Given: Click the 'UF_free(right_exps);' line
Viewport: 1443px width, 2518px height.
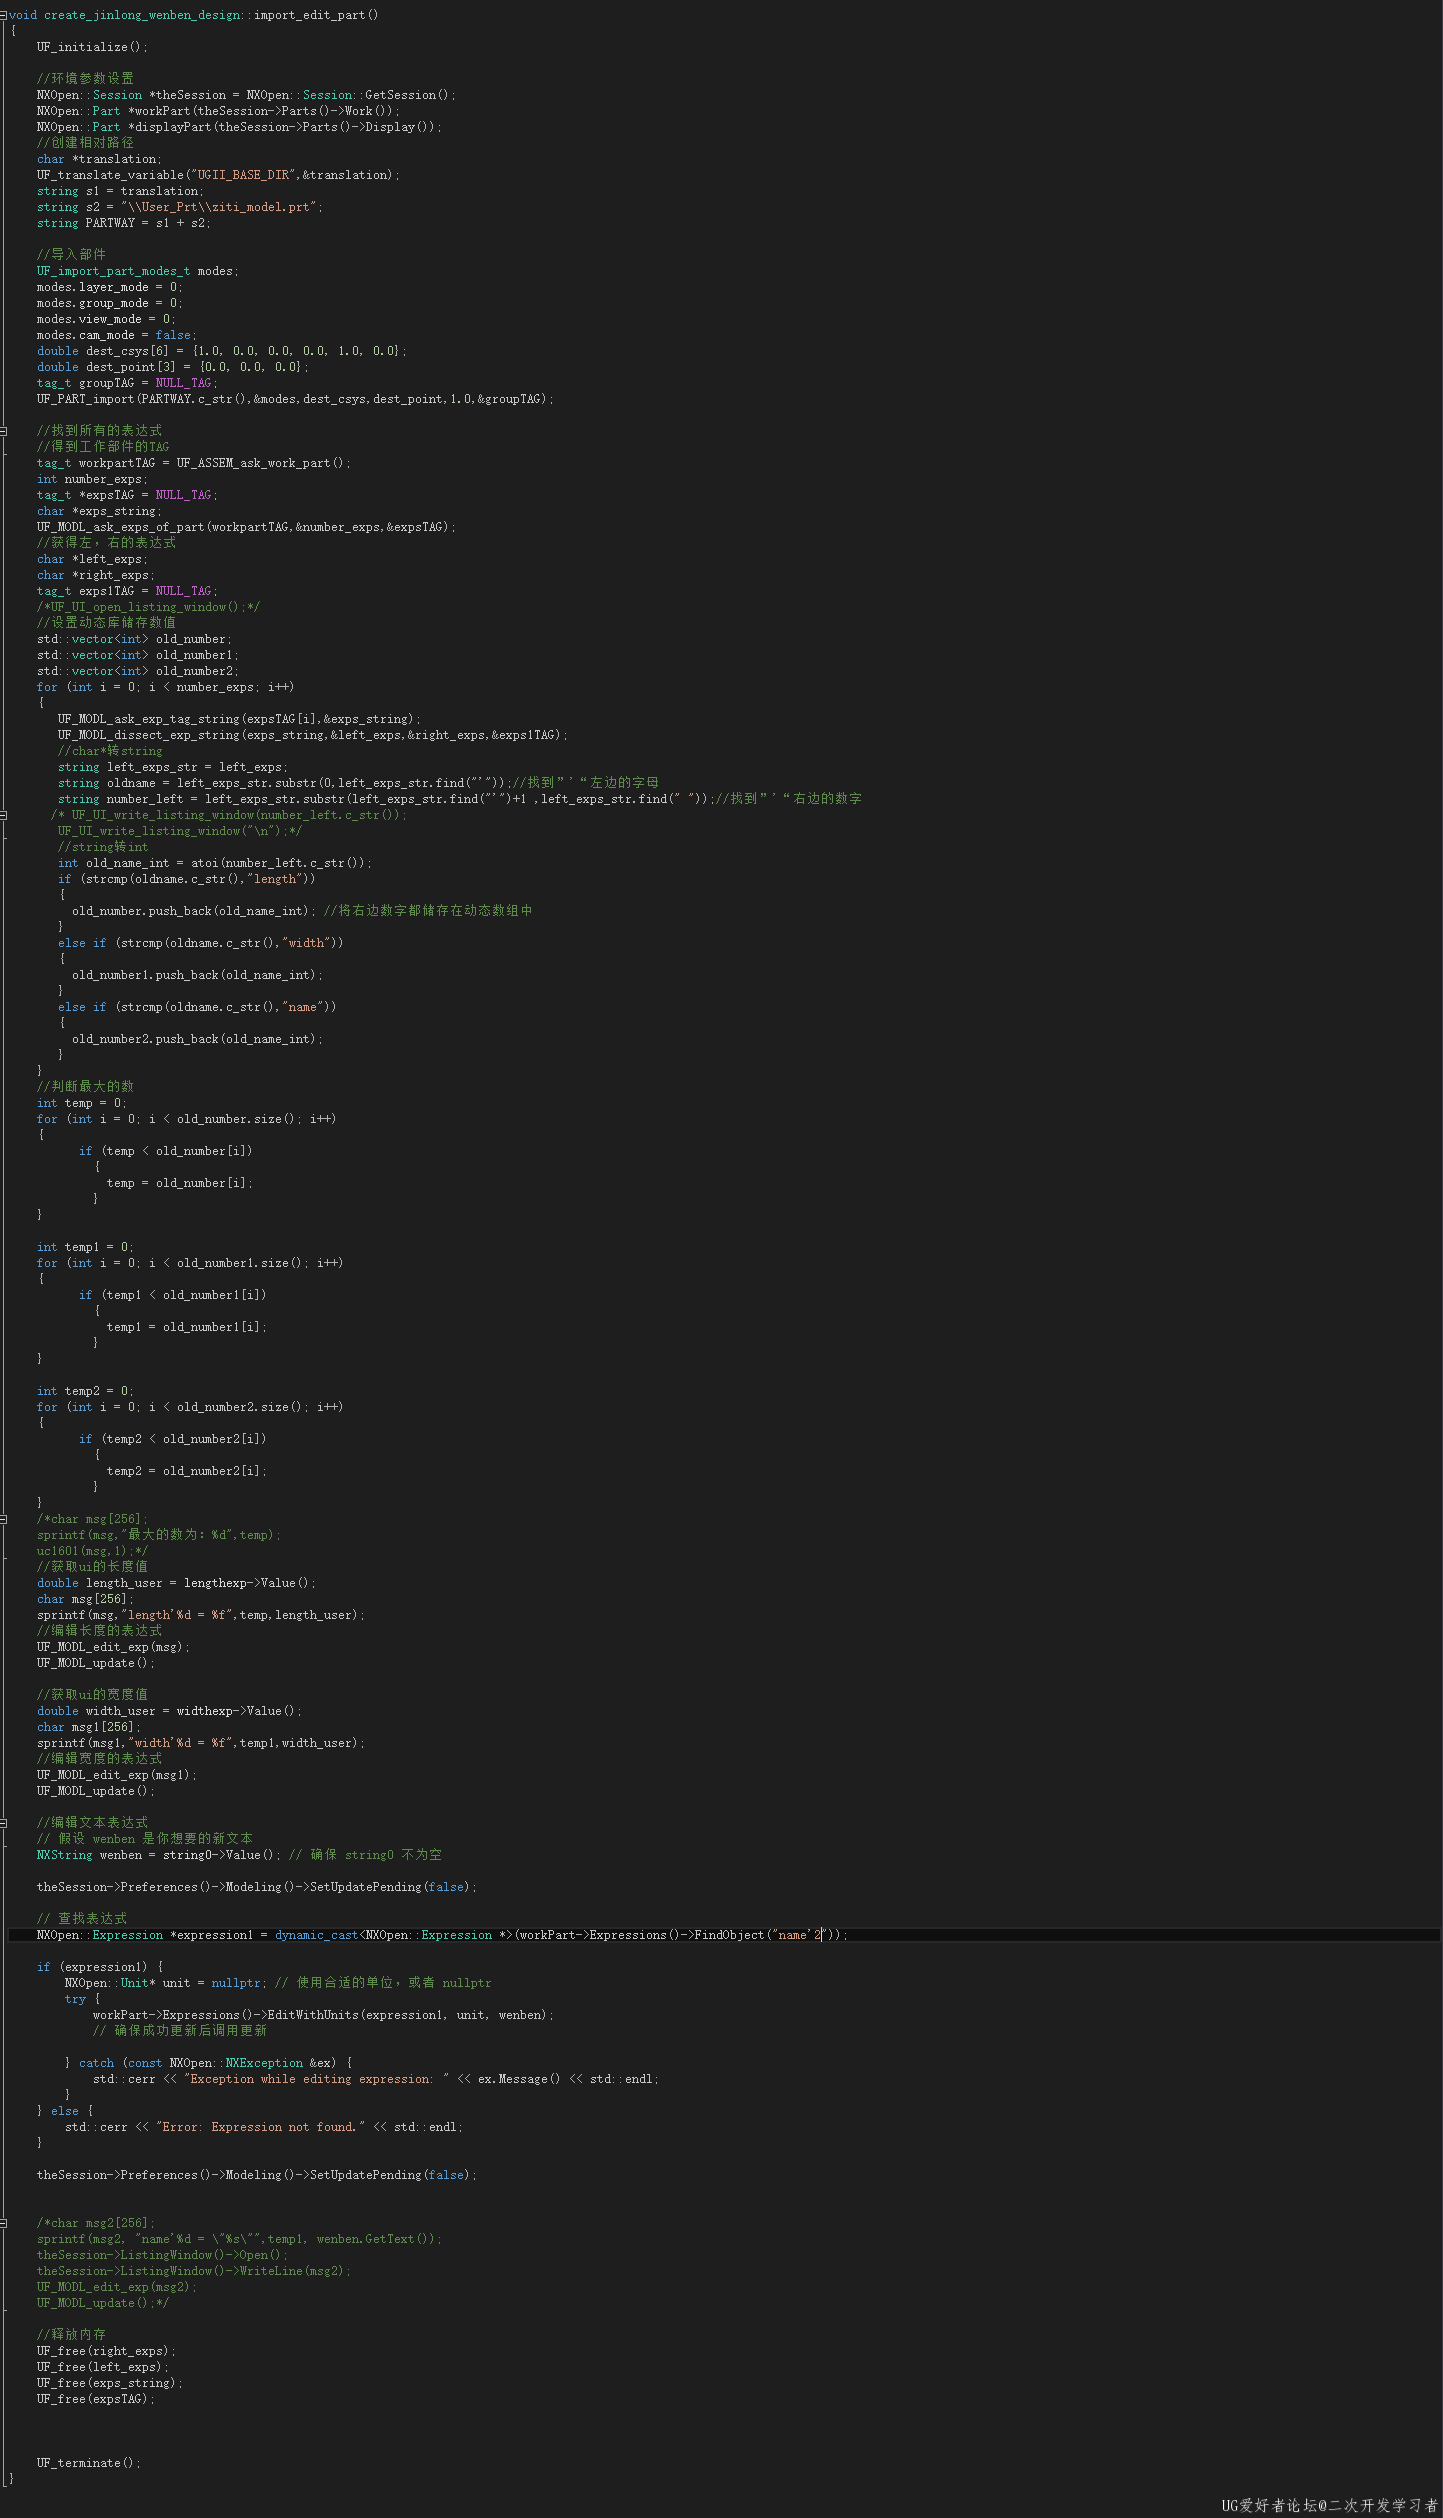Looking at the screenshot, I should [x=106, y=2351].
